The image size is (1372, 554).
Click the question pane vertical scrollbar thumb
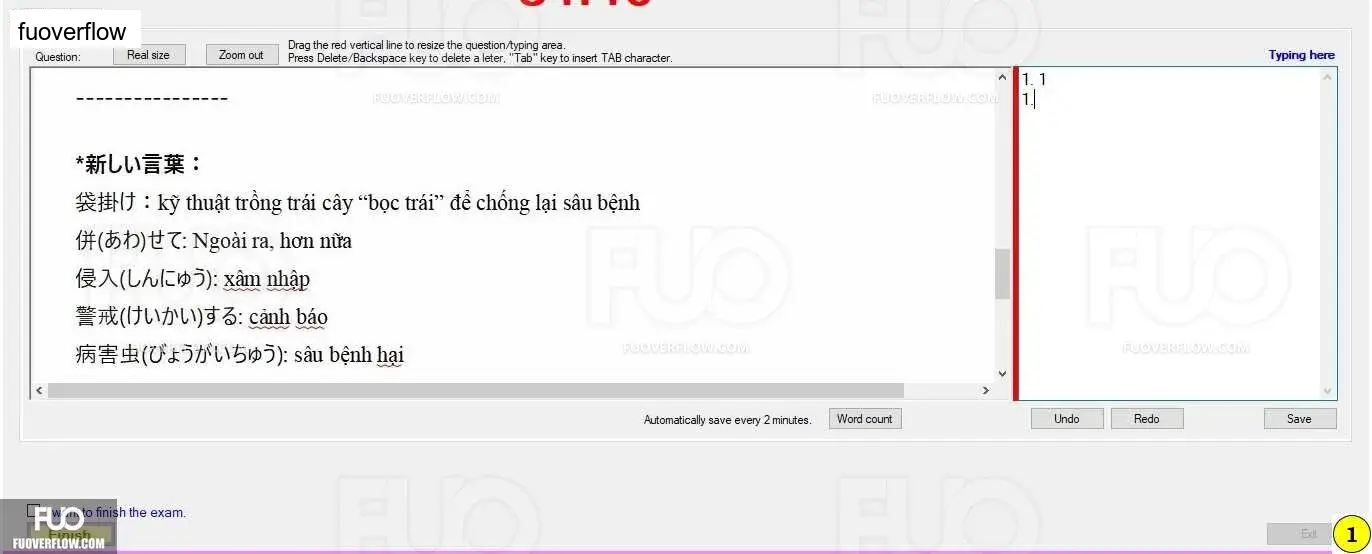pos(1003,274)
